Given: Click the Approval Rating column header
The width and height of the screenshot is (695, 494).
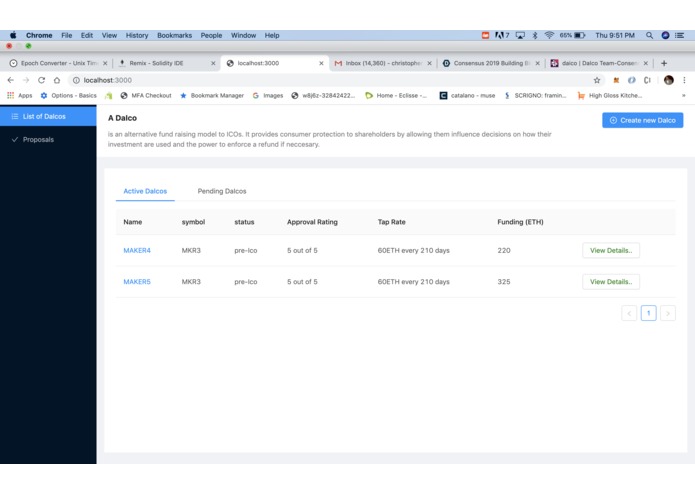Looking at the screenshot, I should 312,222.
